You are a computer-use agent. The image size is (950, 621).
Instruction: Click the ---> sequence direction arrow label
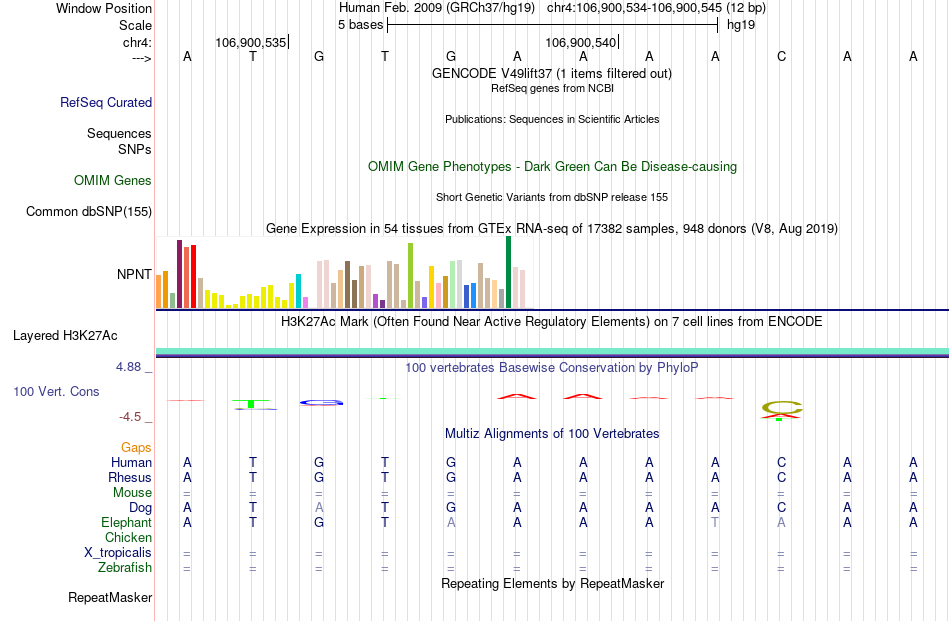[x=142, y=58]
